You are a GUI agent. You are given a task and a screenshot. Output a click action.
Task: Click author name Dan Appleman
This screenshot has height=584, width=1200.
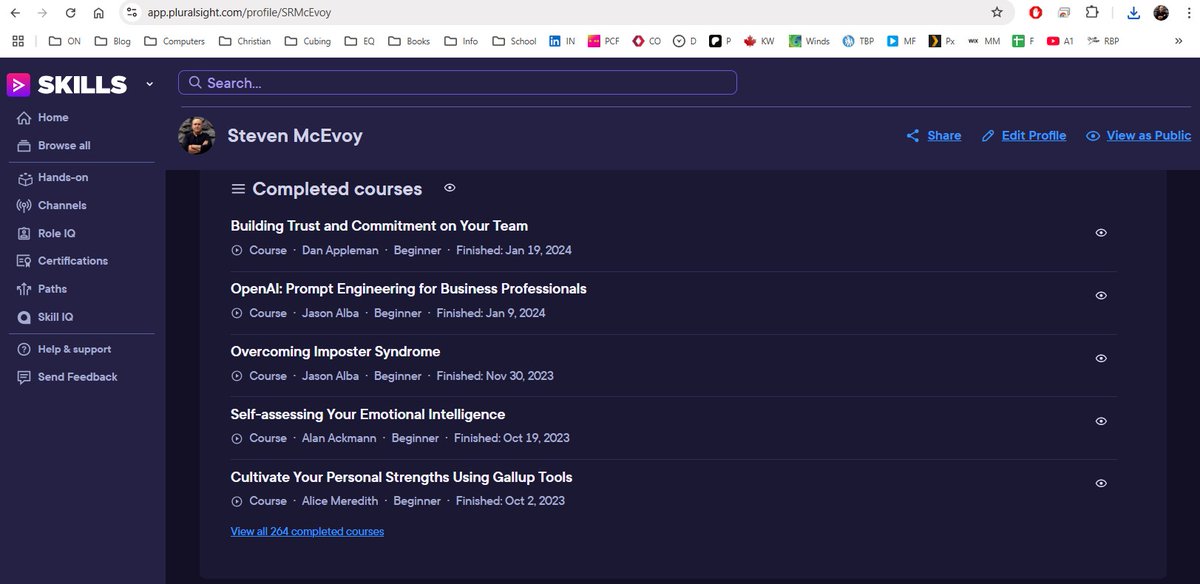[340, 251]
